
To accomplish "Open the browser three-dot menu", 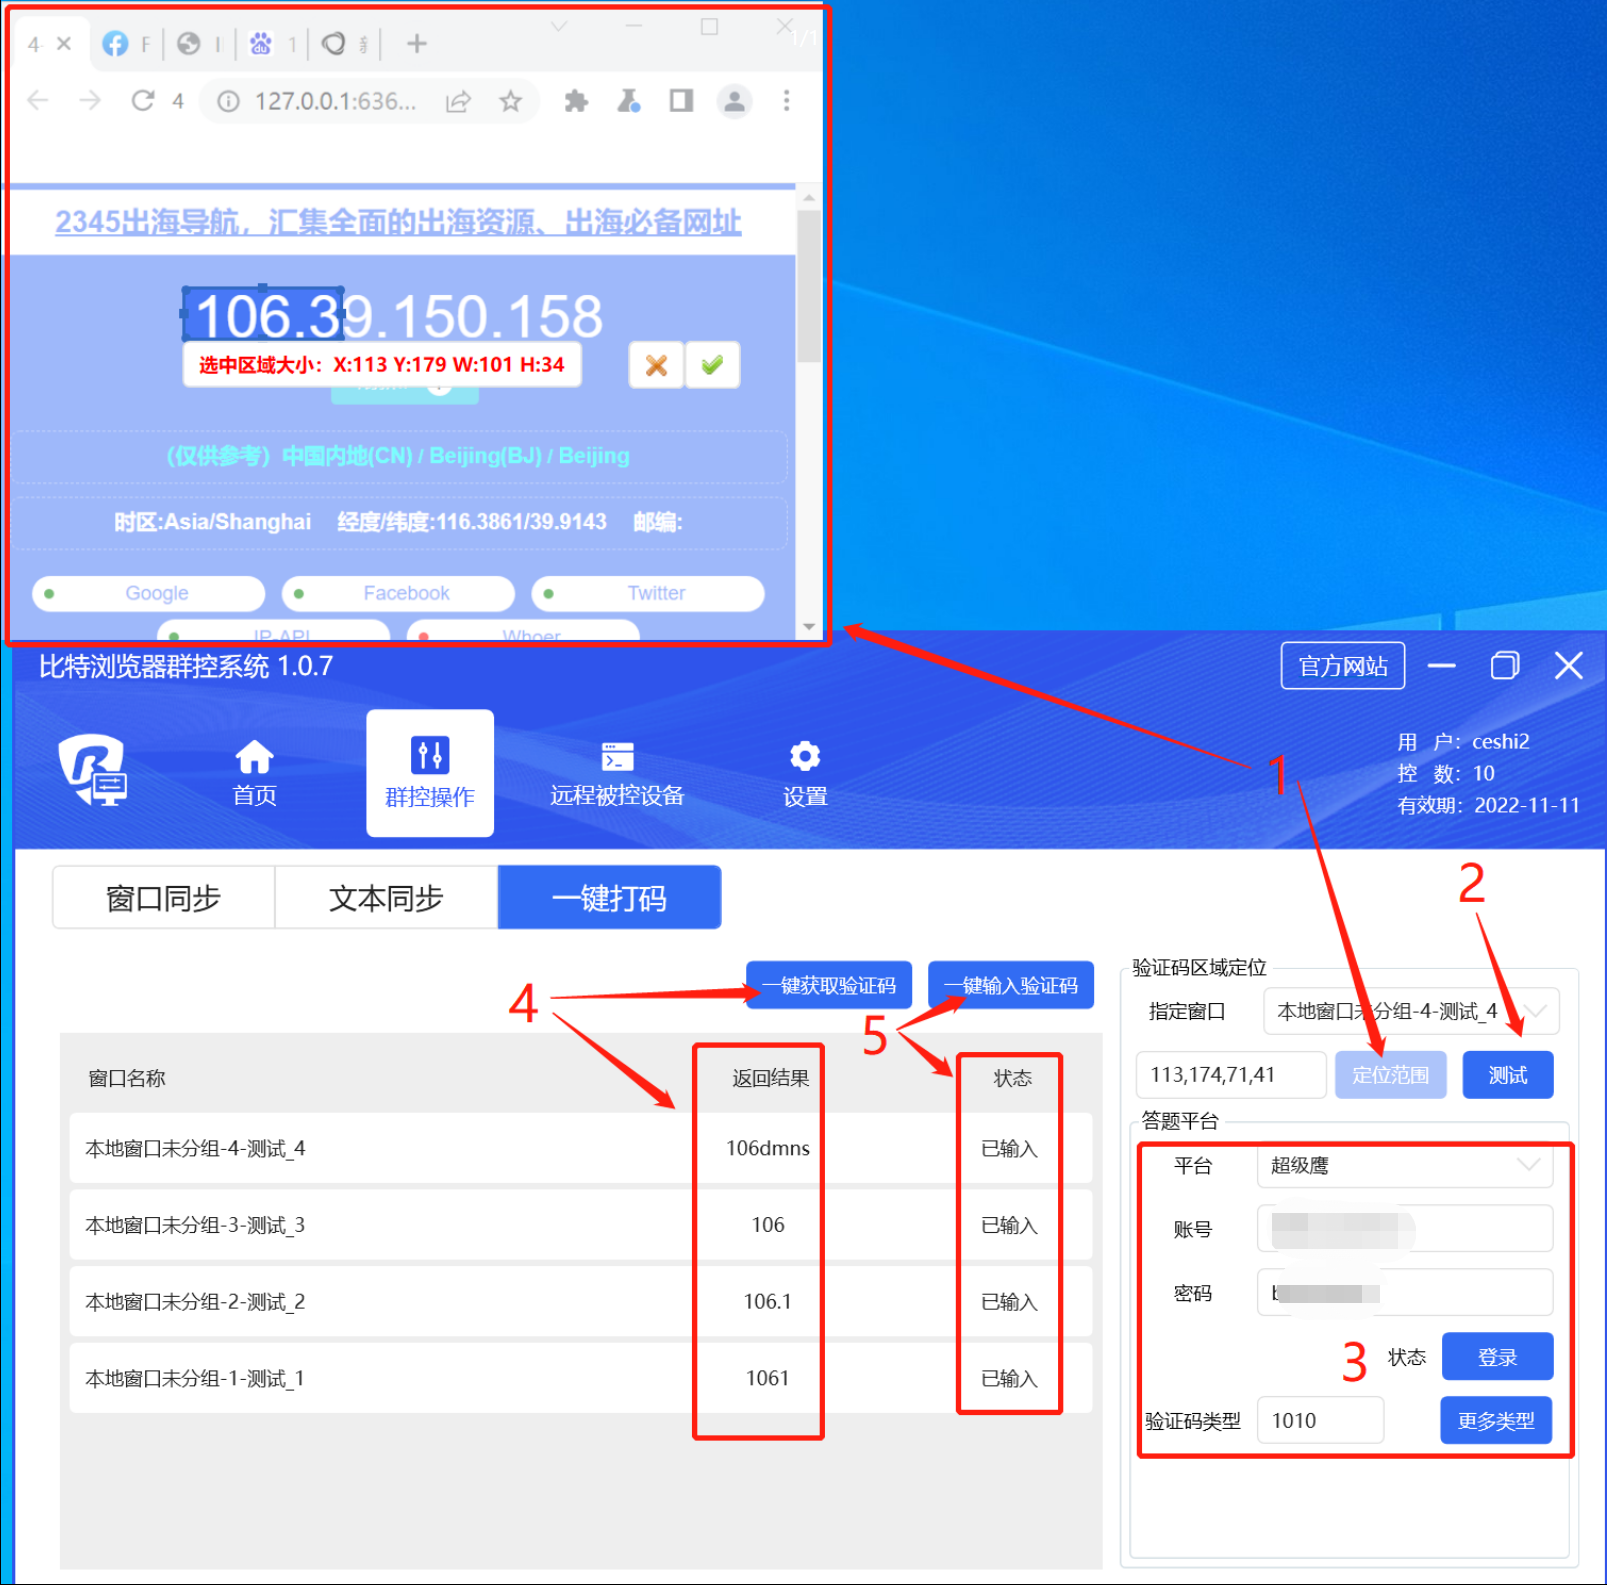I will (x=786, y=101).
